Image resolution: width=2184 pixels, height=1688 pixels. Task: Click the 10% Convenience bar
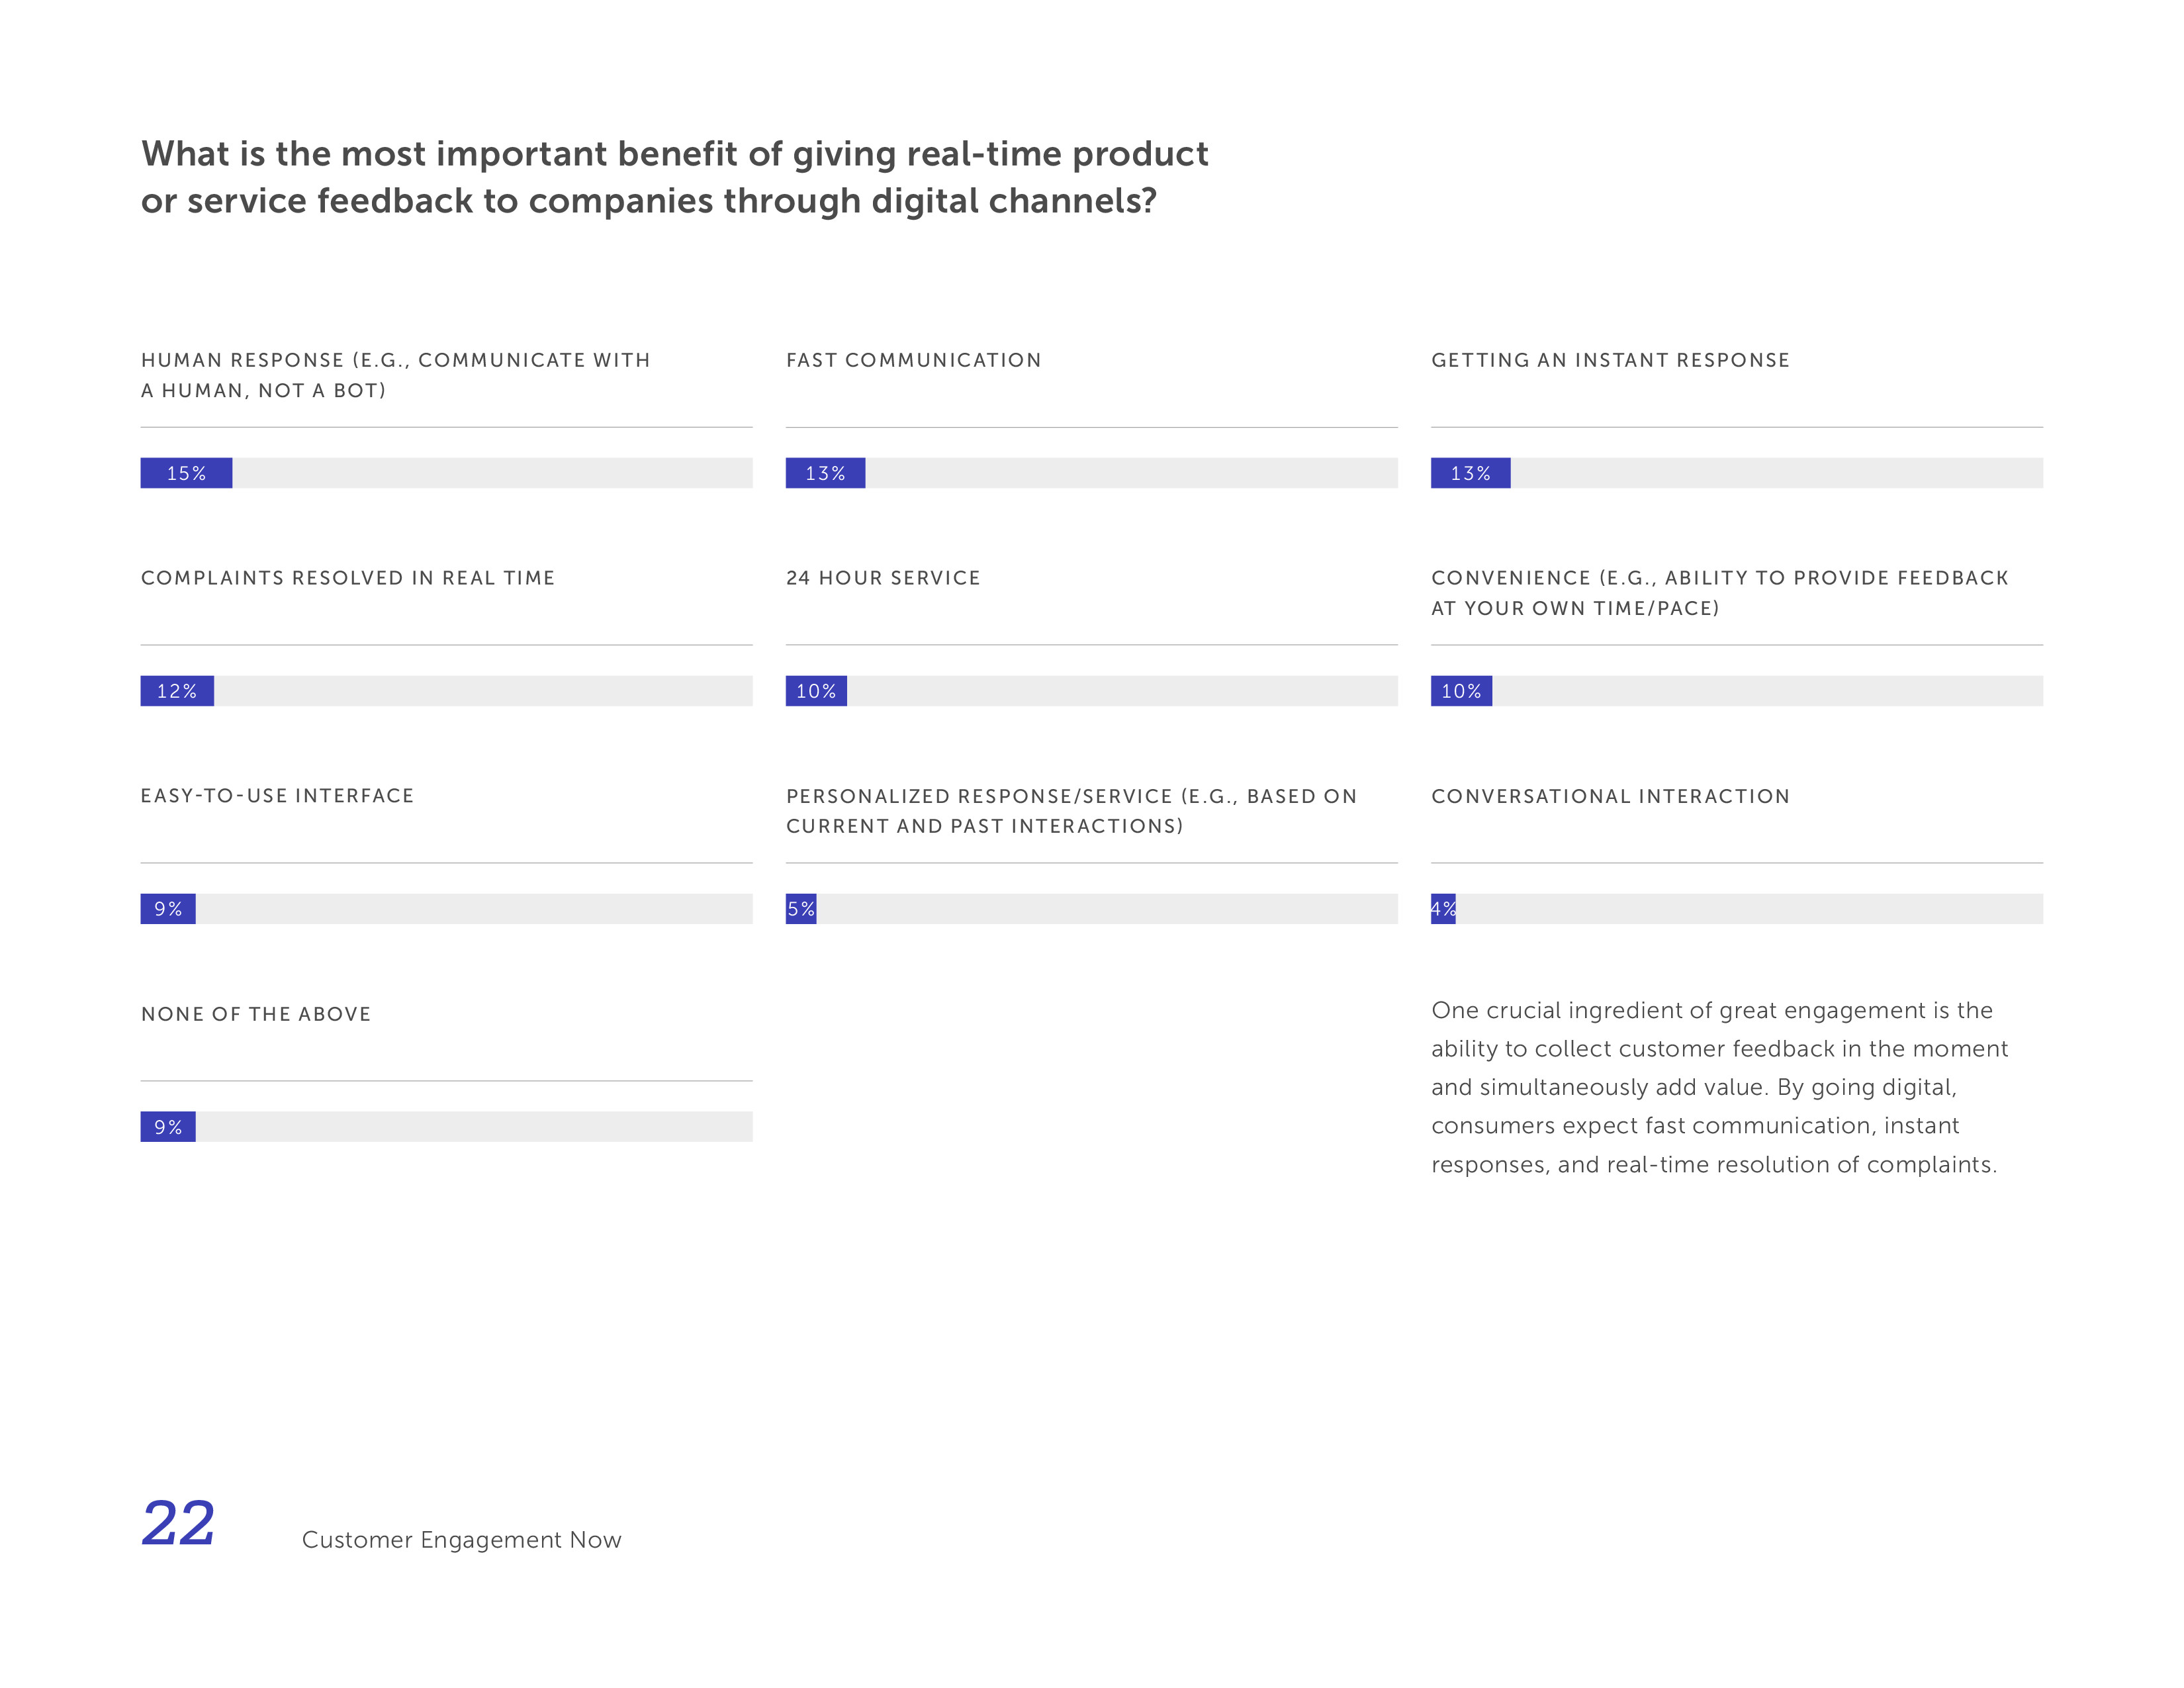pyautogui.click(x=1461, y=691)
